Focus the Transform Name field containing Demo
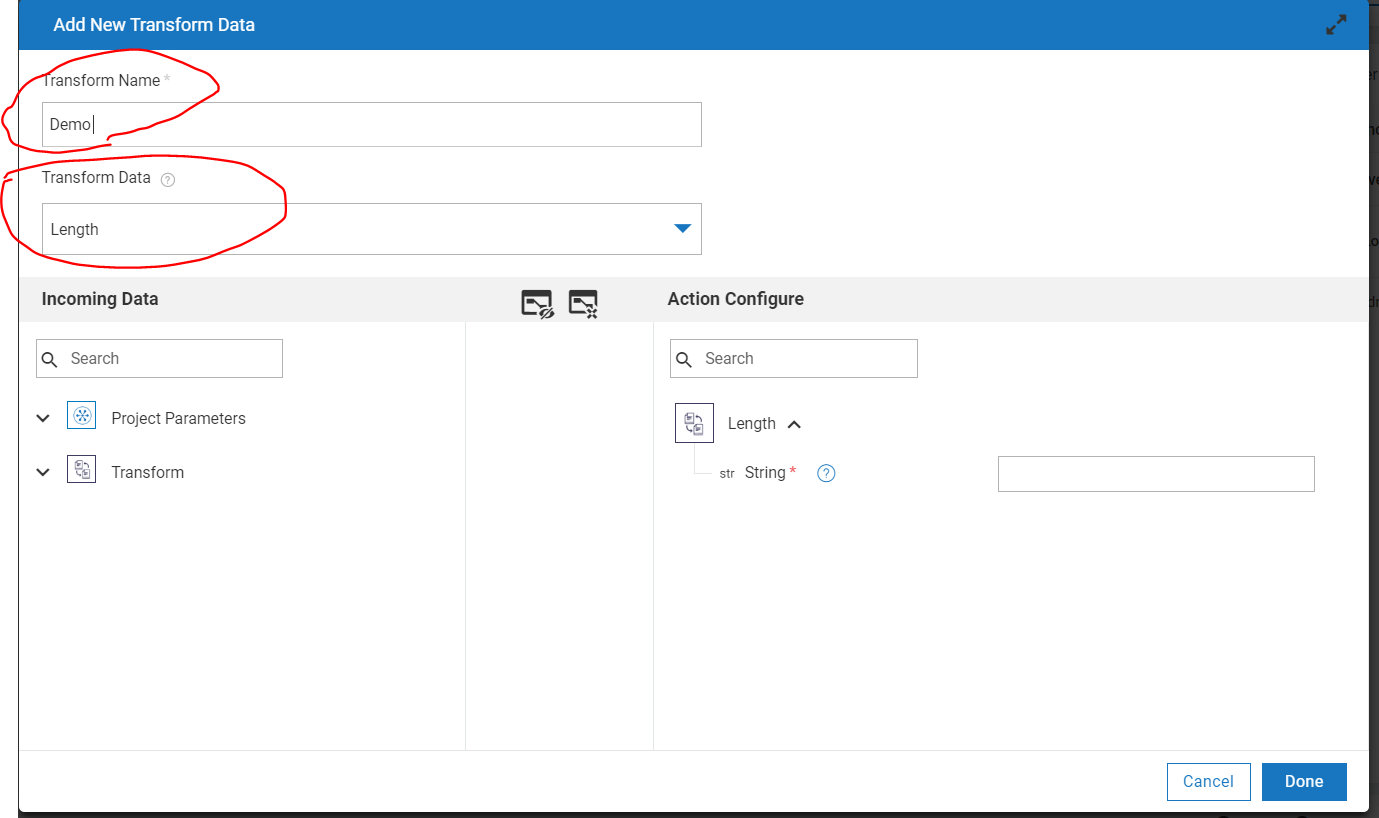Image resolution: width=1379 pixels, height=818 pixels. click(x=372, y=125)
